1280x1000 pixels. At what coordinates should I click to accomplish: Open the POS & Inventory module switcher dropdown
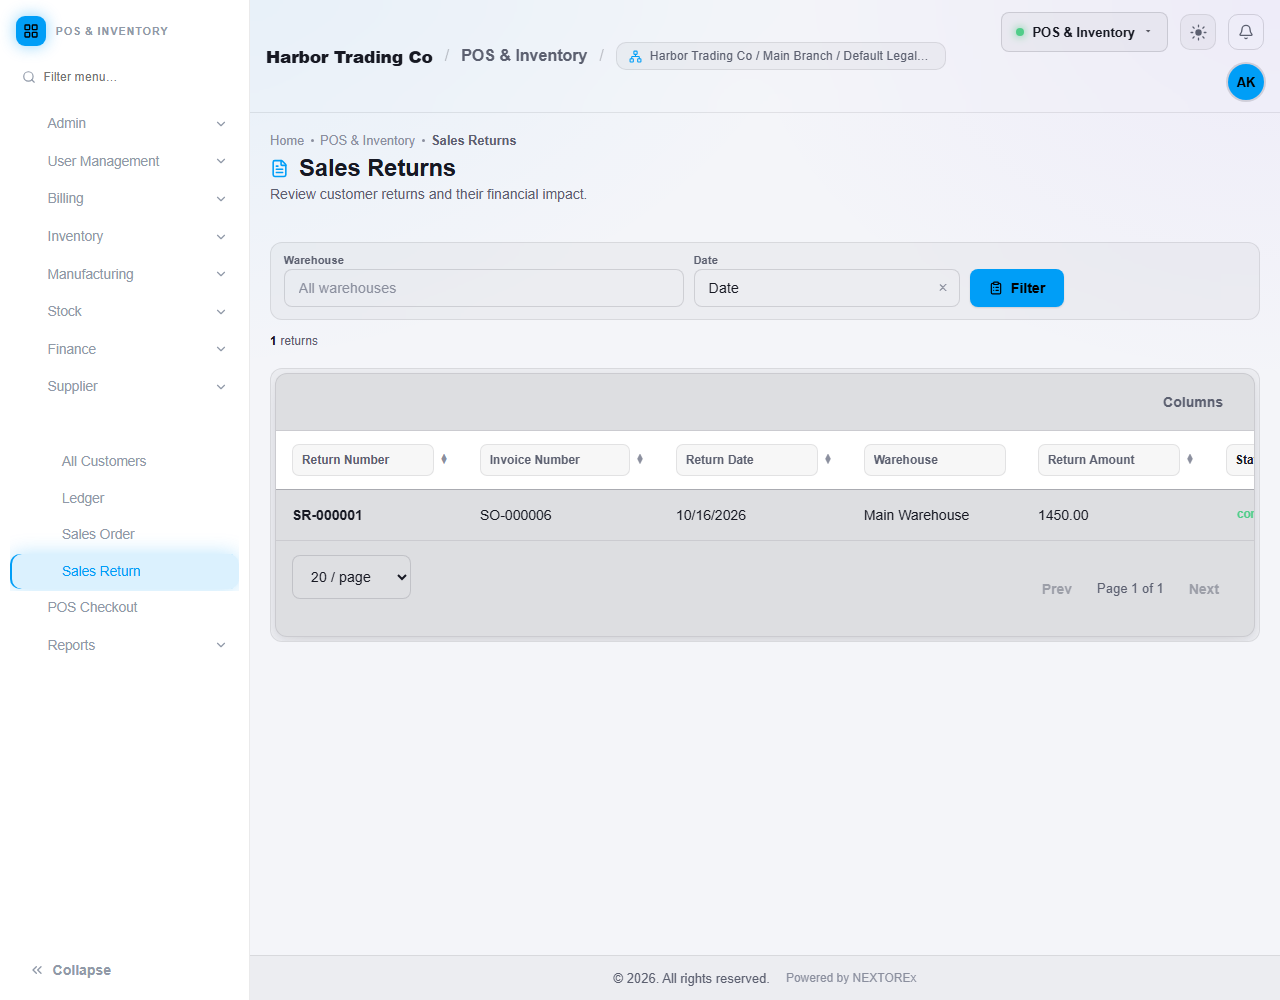coord(1084,32)
